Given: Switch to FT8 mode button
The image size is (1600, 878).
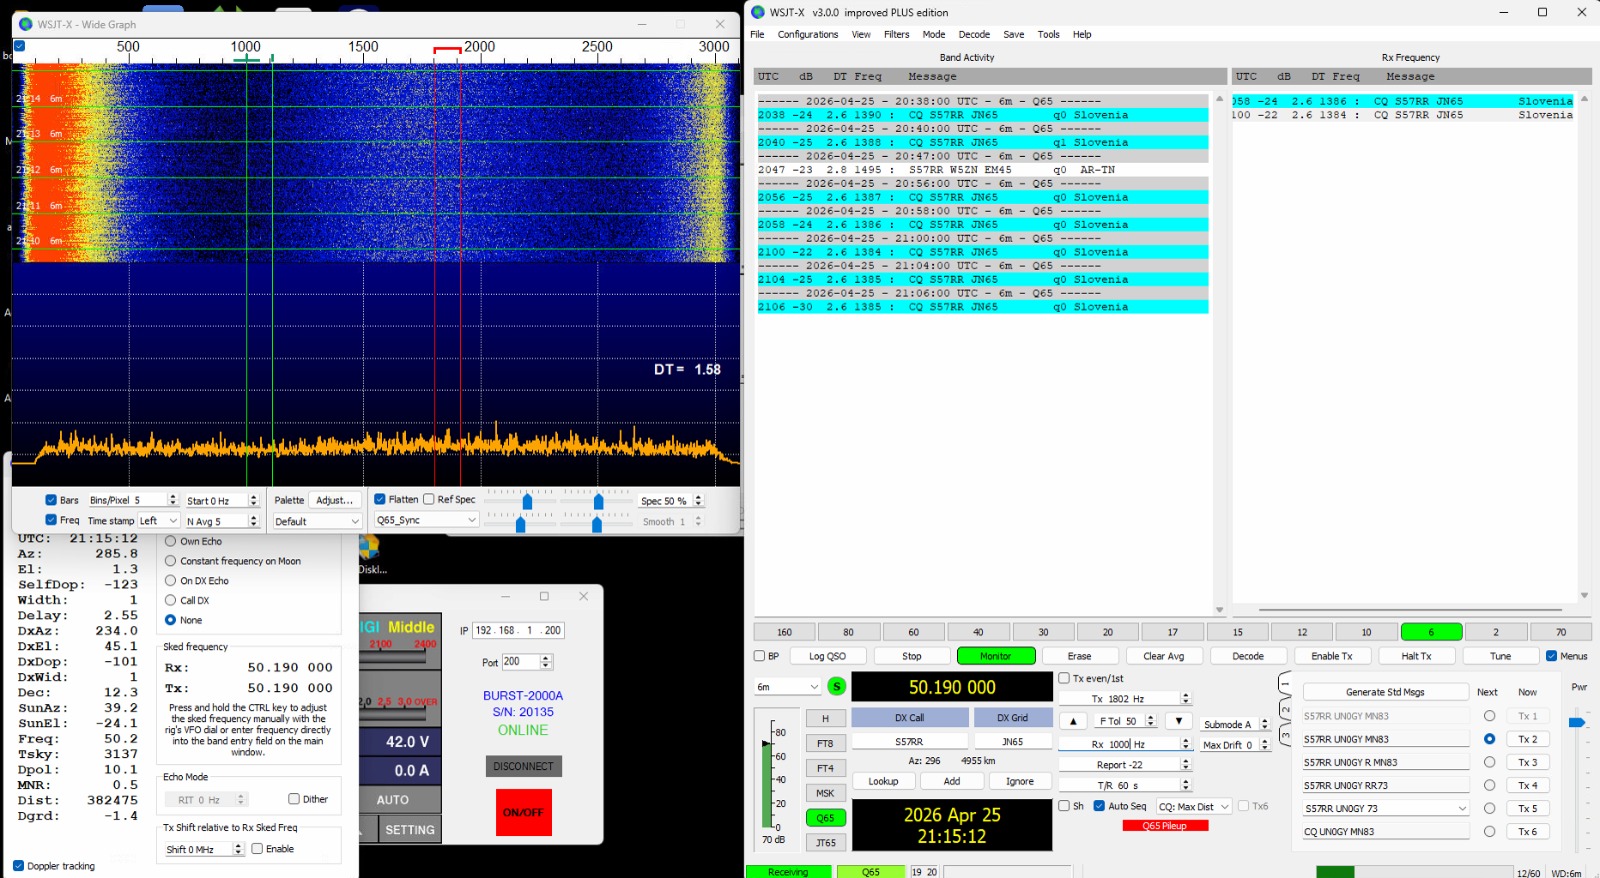Looking at the screenshot, I should coord(825,744).
